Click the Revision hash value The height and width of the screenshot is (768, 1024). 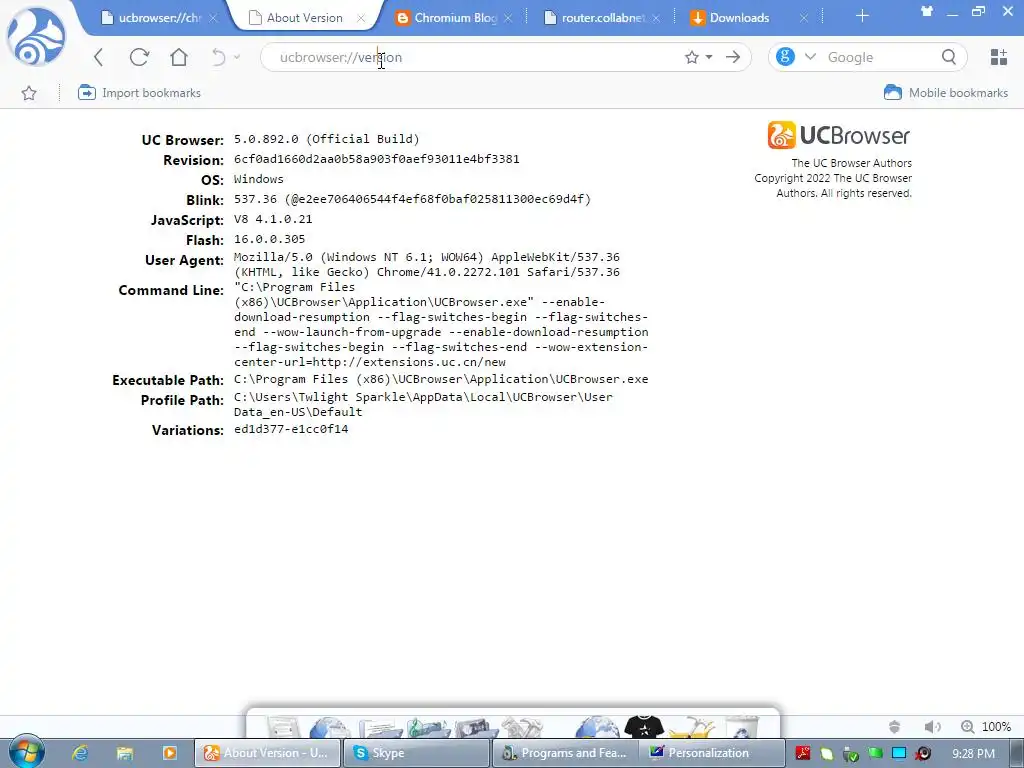point(377,159)
